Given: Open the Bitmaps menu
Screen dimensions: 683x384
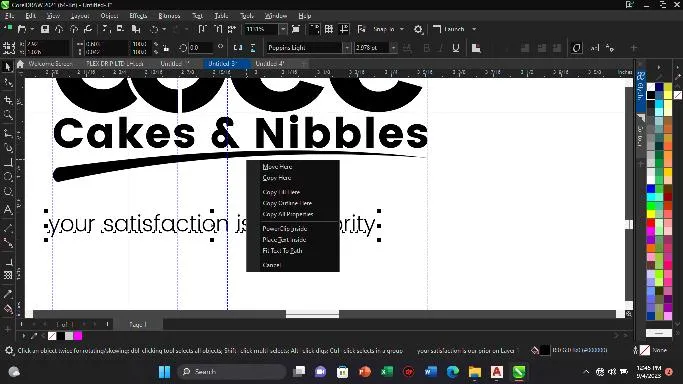Looking at the screenshot, I should point(169,16).
